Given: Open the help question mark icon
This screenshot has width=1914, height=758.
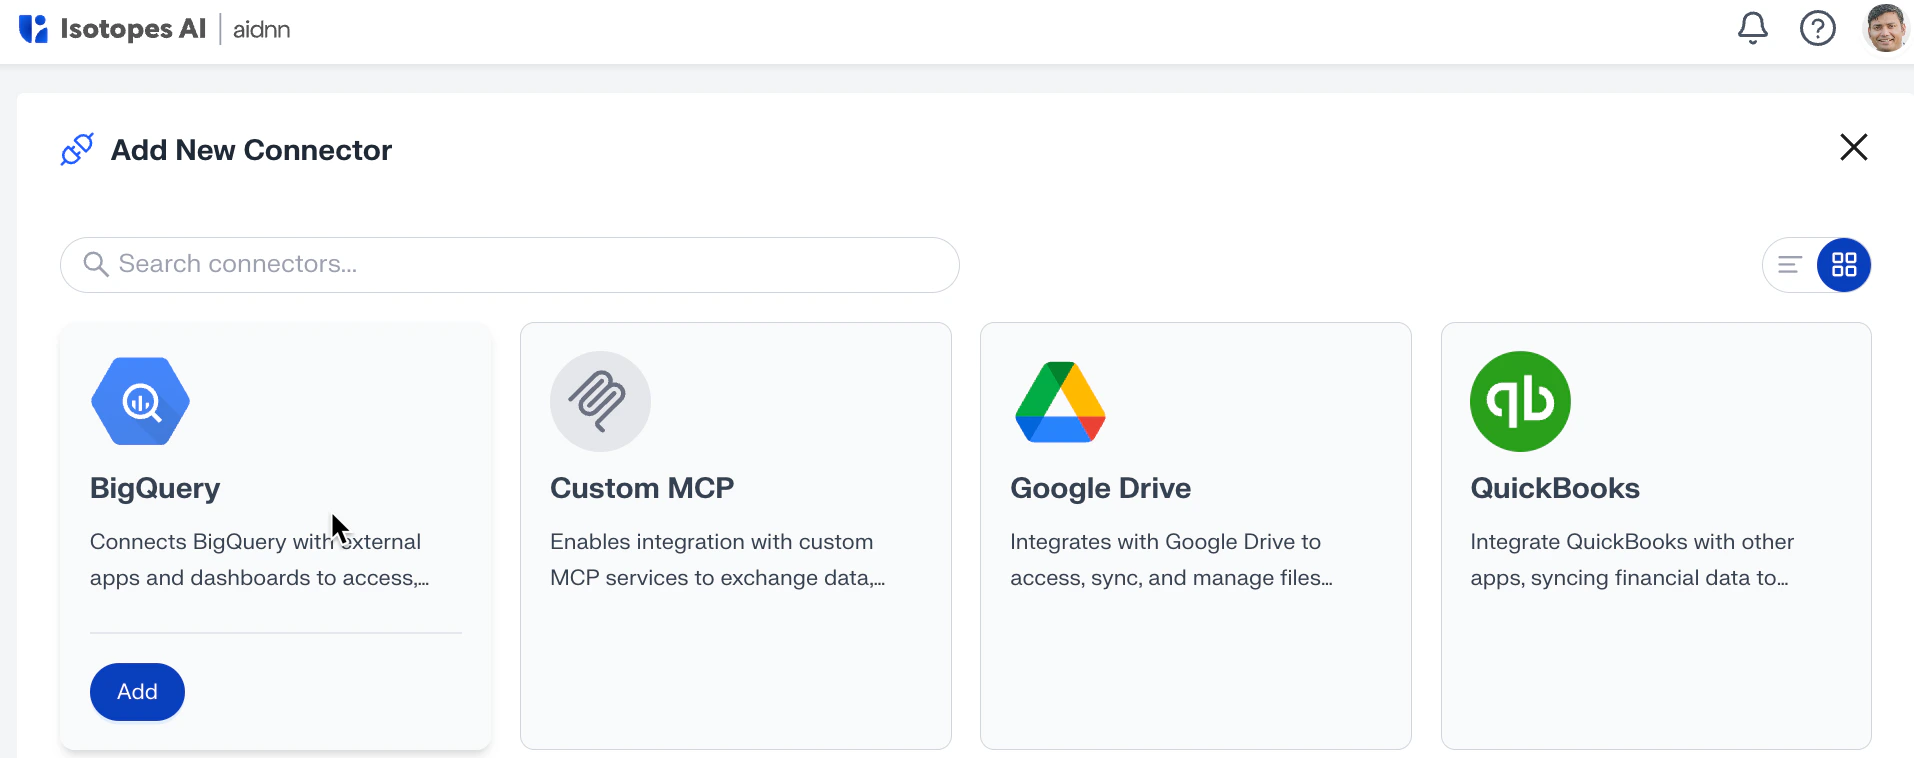Looking at the screenshot, I should [1817, 28].
